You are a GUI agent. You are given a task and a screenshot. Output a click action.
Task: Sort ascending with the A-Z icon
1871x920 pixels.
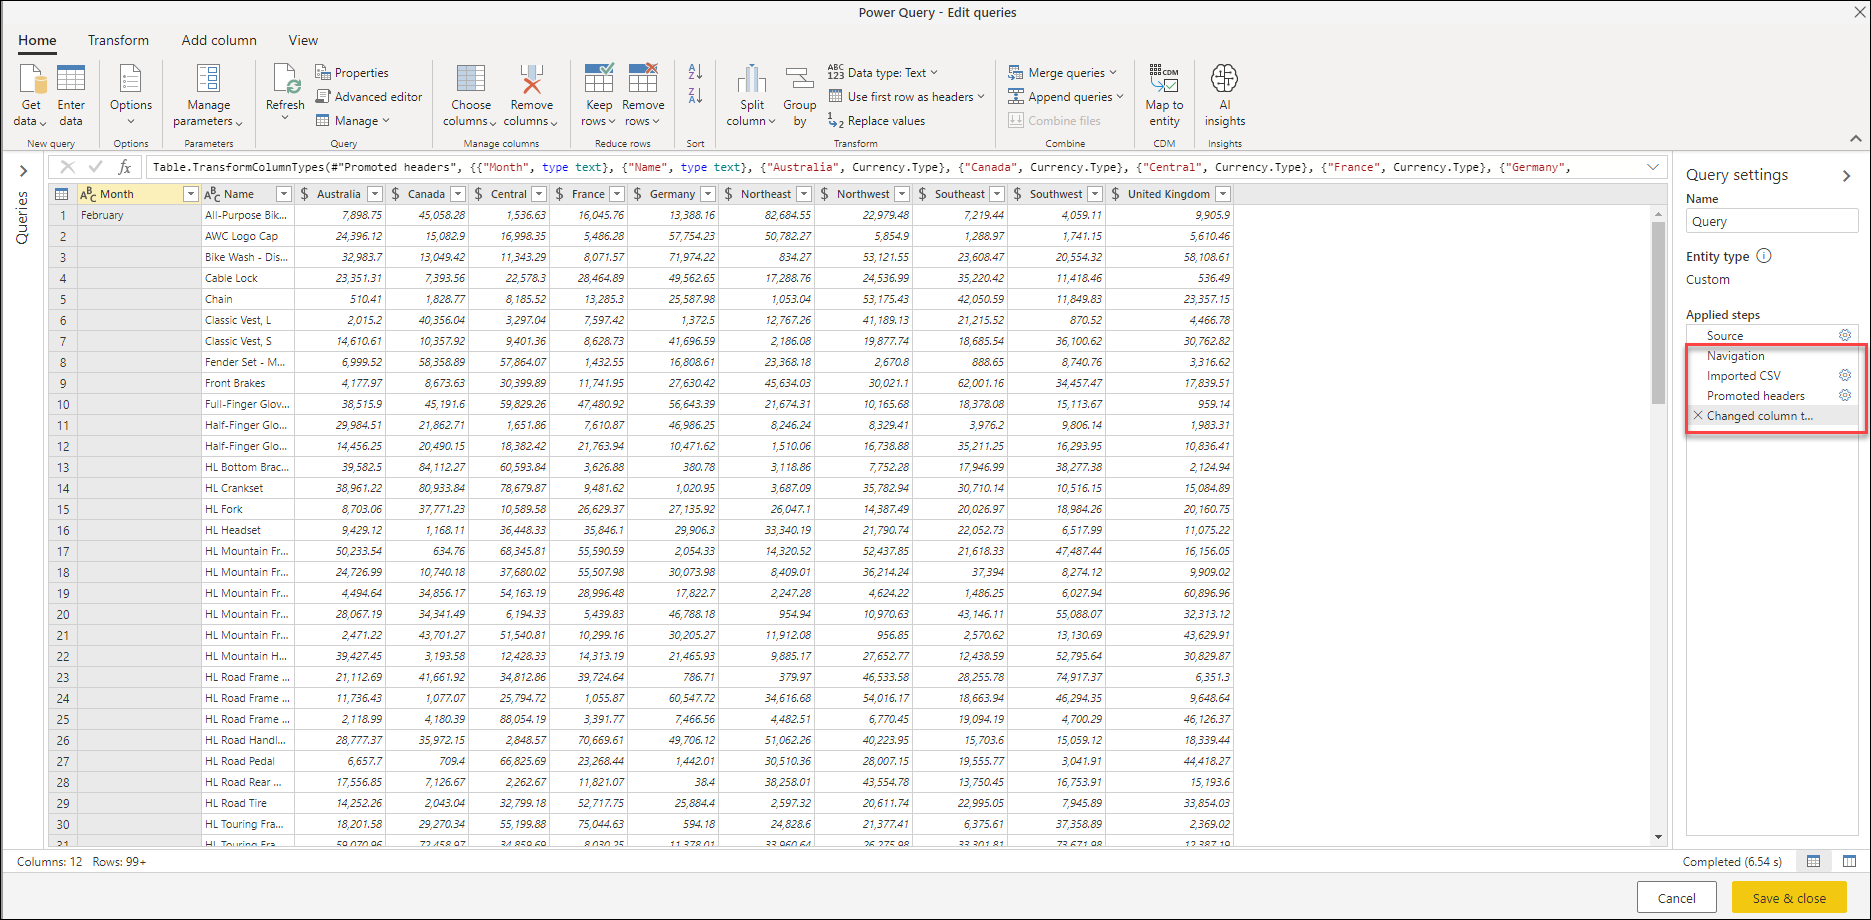click(695, 72)
